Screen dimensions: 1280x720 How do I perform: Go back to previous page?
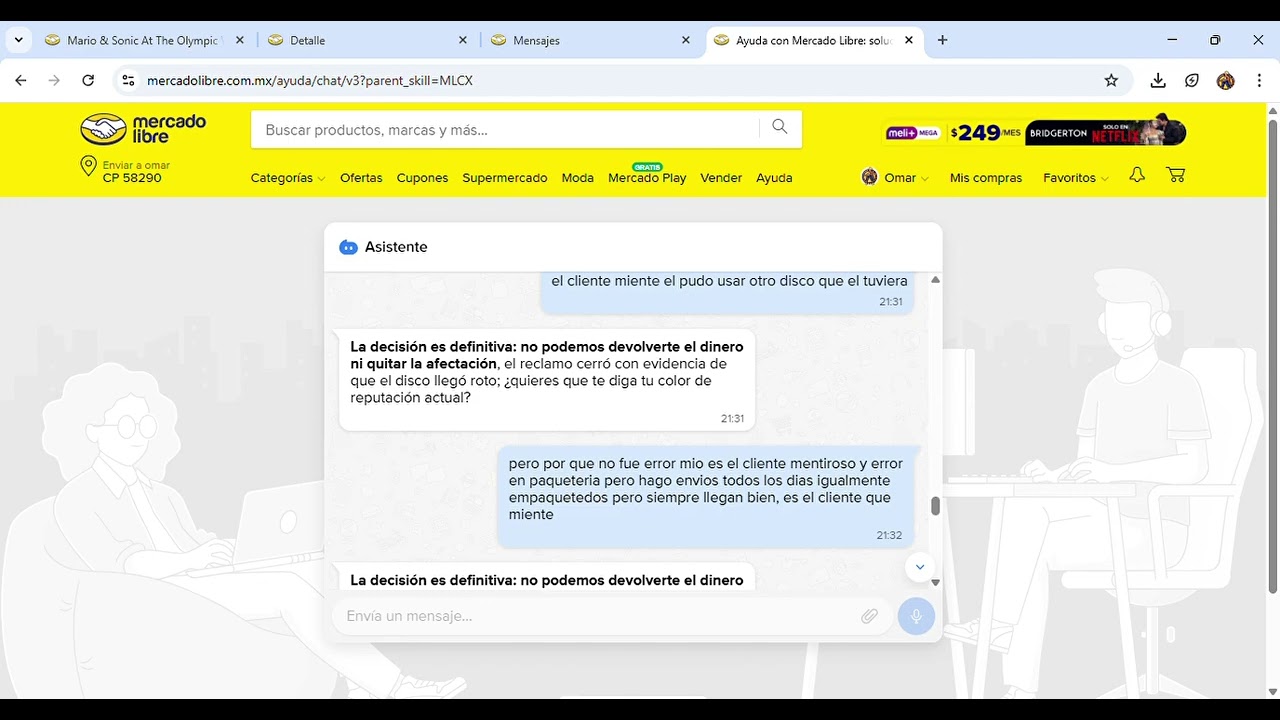click(21, 80)
